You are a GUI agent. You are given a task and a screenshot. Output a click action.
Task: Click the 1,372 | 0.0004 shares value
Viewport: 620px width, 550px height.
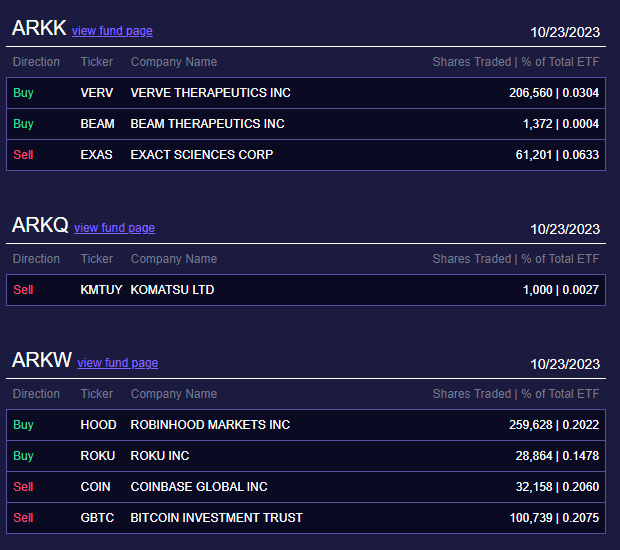tap(561, 124)
